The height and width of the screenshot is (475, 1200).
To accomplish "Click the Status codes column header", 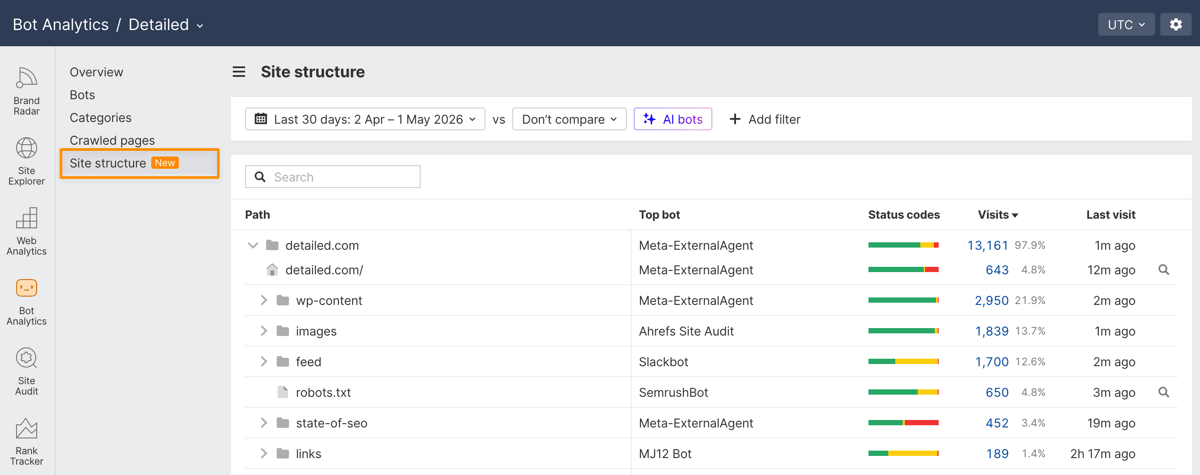I will (x=904, y=215).
